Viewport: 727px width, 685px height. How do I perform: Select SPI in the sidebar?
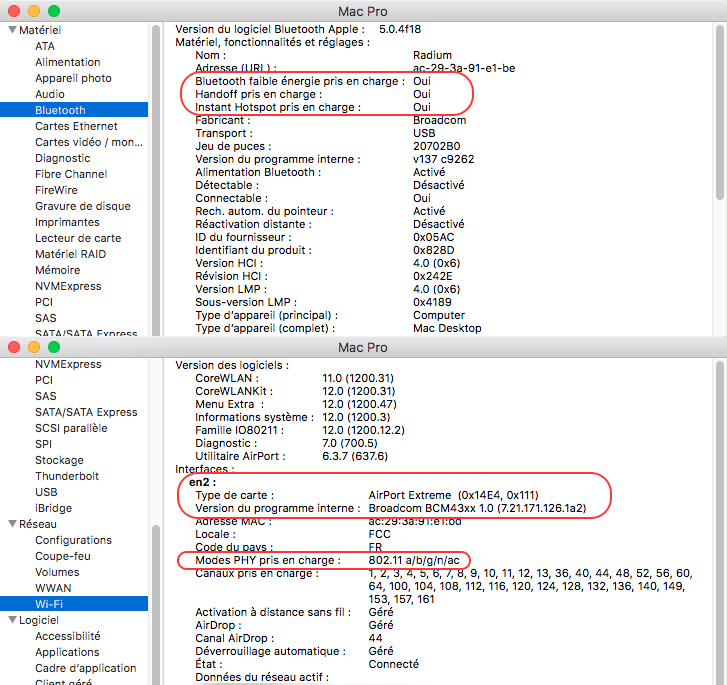pyautogui.click(x=43, y=444)
